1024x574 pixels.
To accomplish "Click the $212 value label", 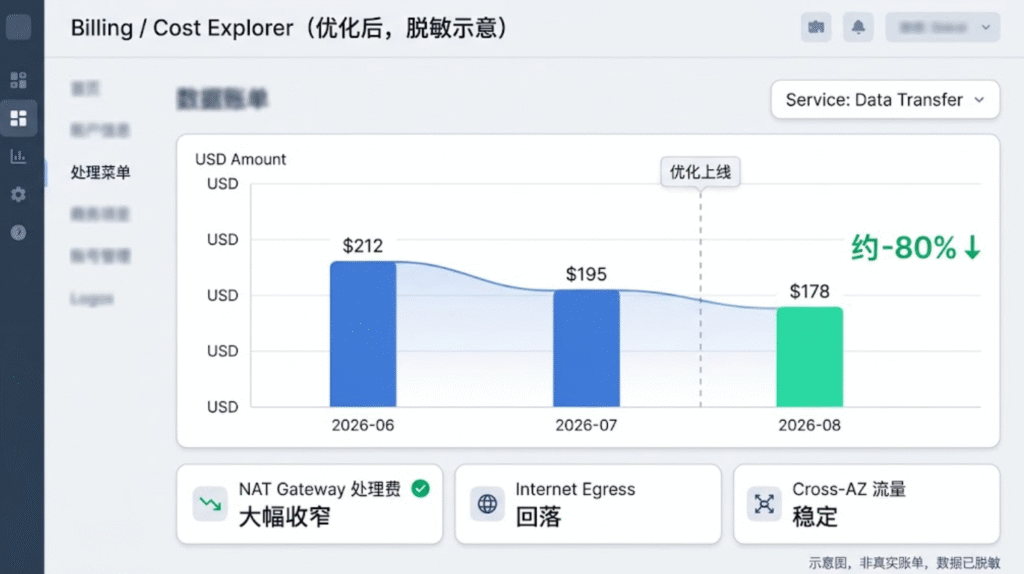I will (x=363, y=246).
